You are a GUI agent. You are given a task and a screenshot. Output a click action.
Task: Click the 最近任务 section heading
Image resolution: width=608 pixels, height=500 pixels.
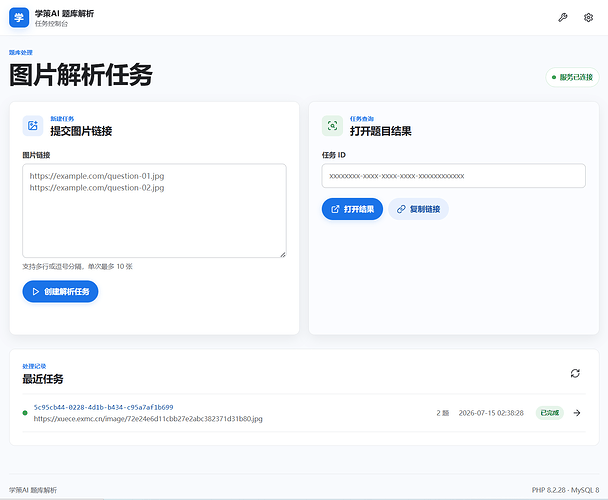tap(43, 379)
